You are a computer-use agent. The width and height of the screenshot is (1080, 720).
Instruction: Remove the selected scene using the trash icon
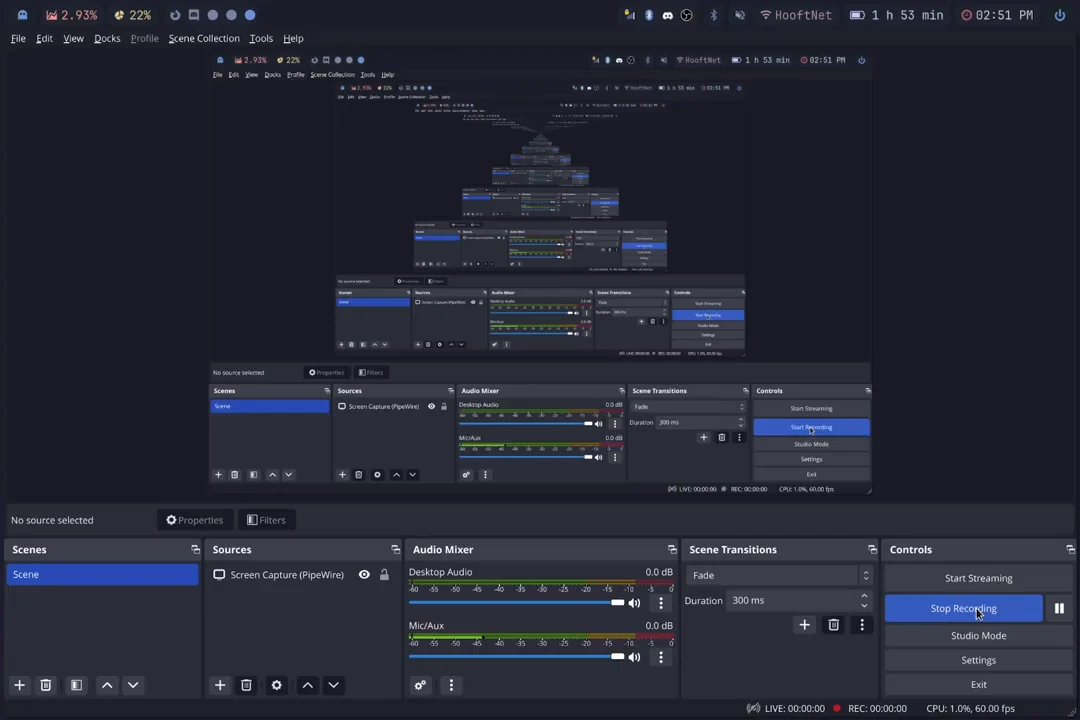[46, 685]
